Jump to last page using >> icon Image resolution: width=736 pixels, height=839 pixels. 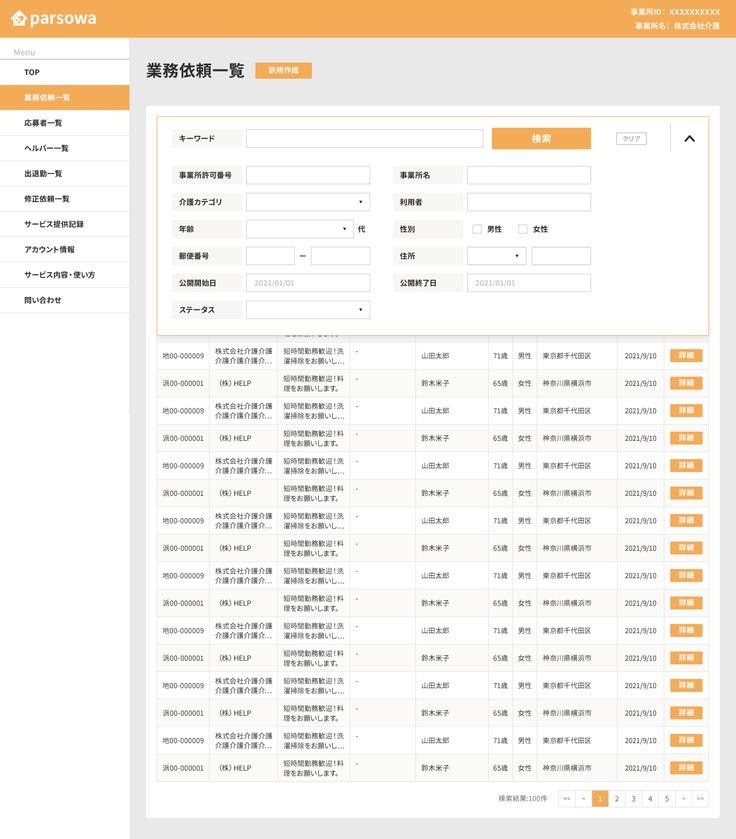coord(700,798)
